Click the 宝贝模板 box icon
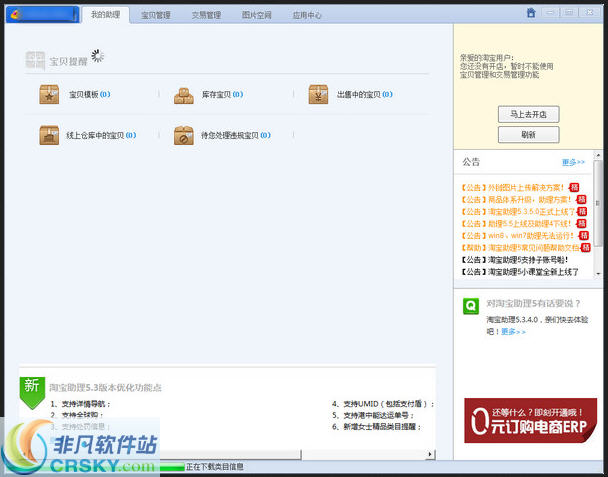Viewport: 608px width, 477px height. coord(49,94)
